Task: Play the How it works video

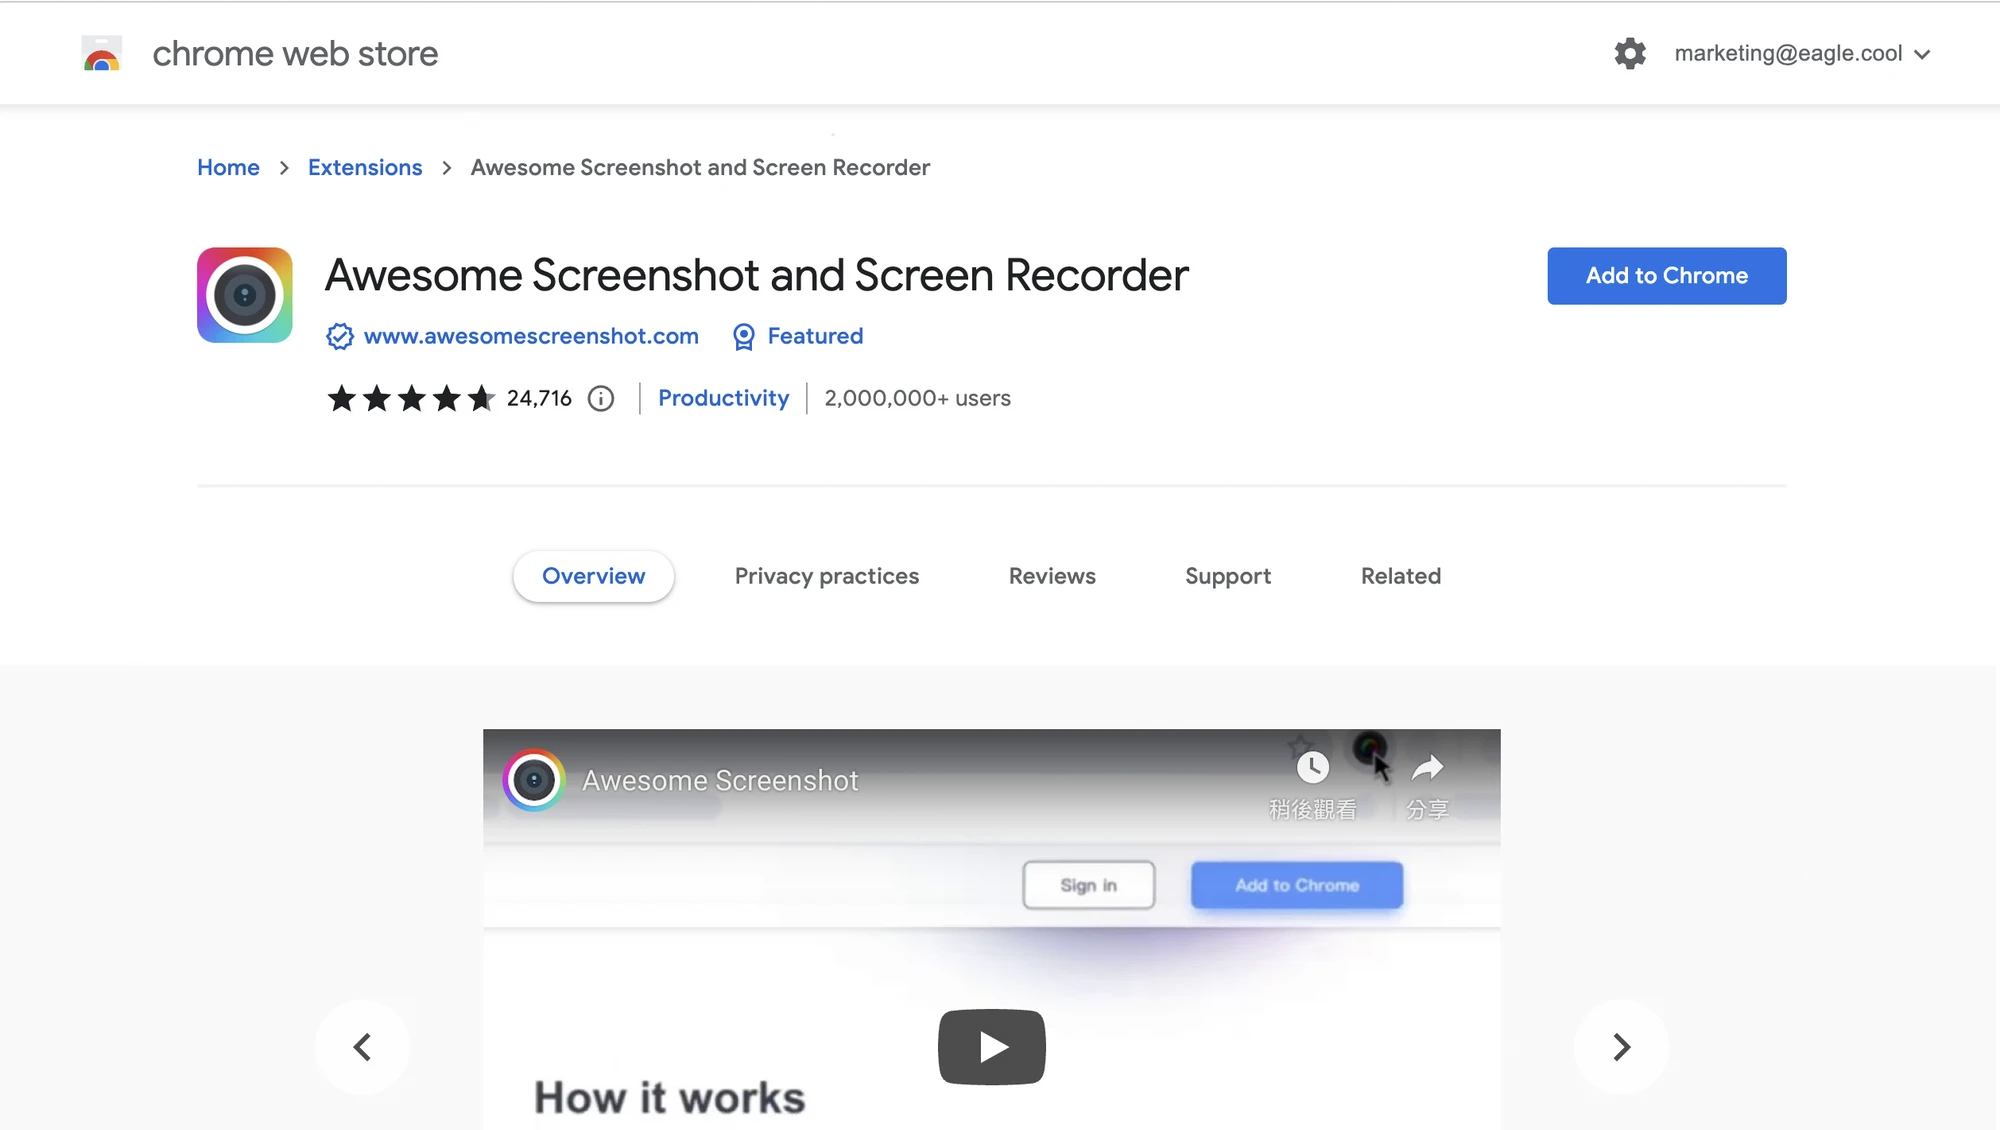Action: [991, 1046]
